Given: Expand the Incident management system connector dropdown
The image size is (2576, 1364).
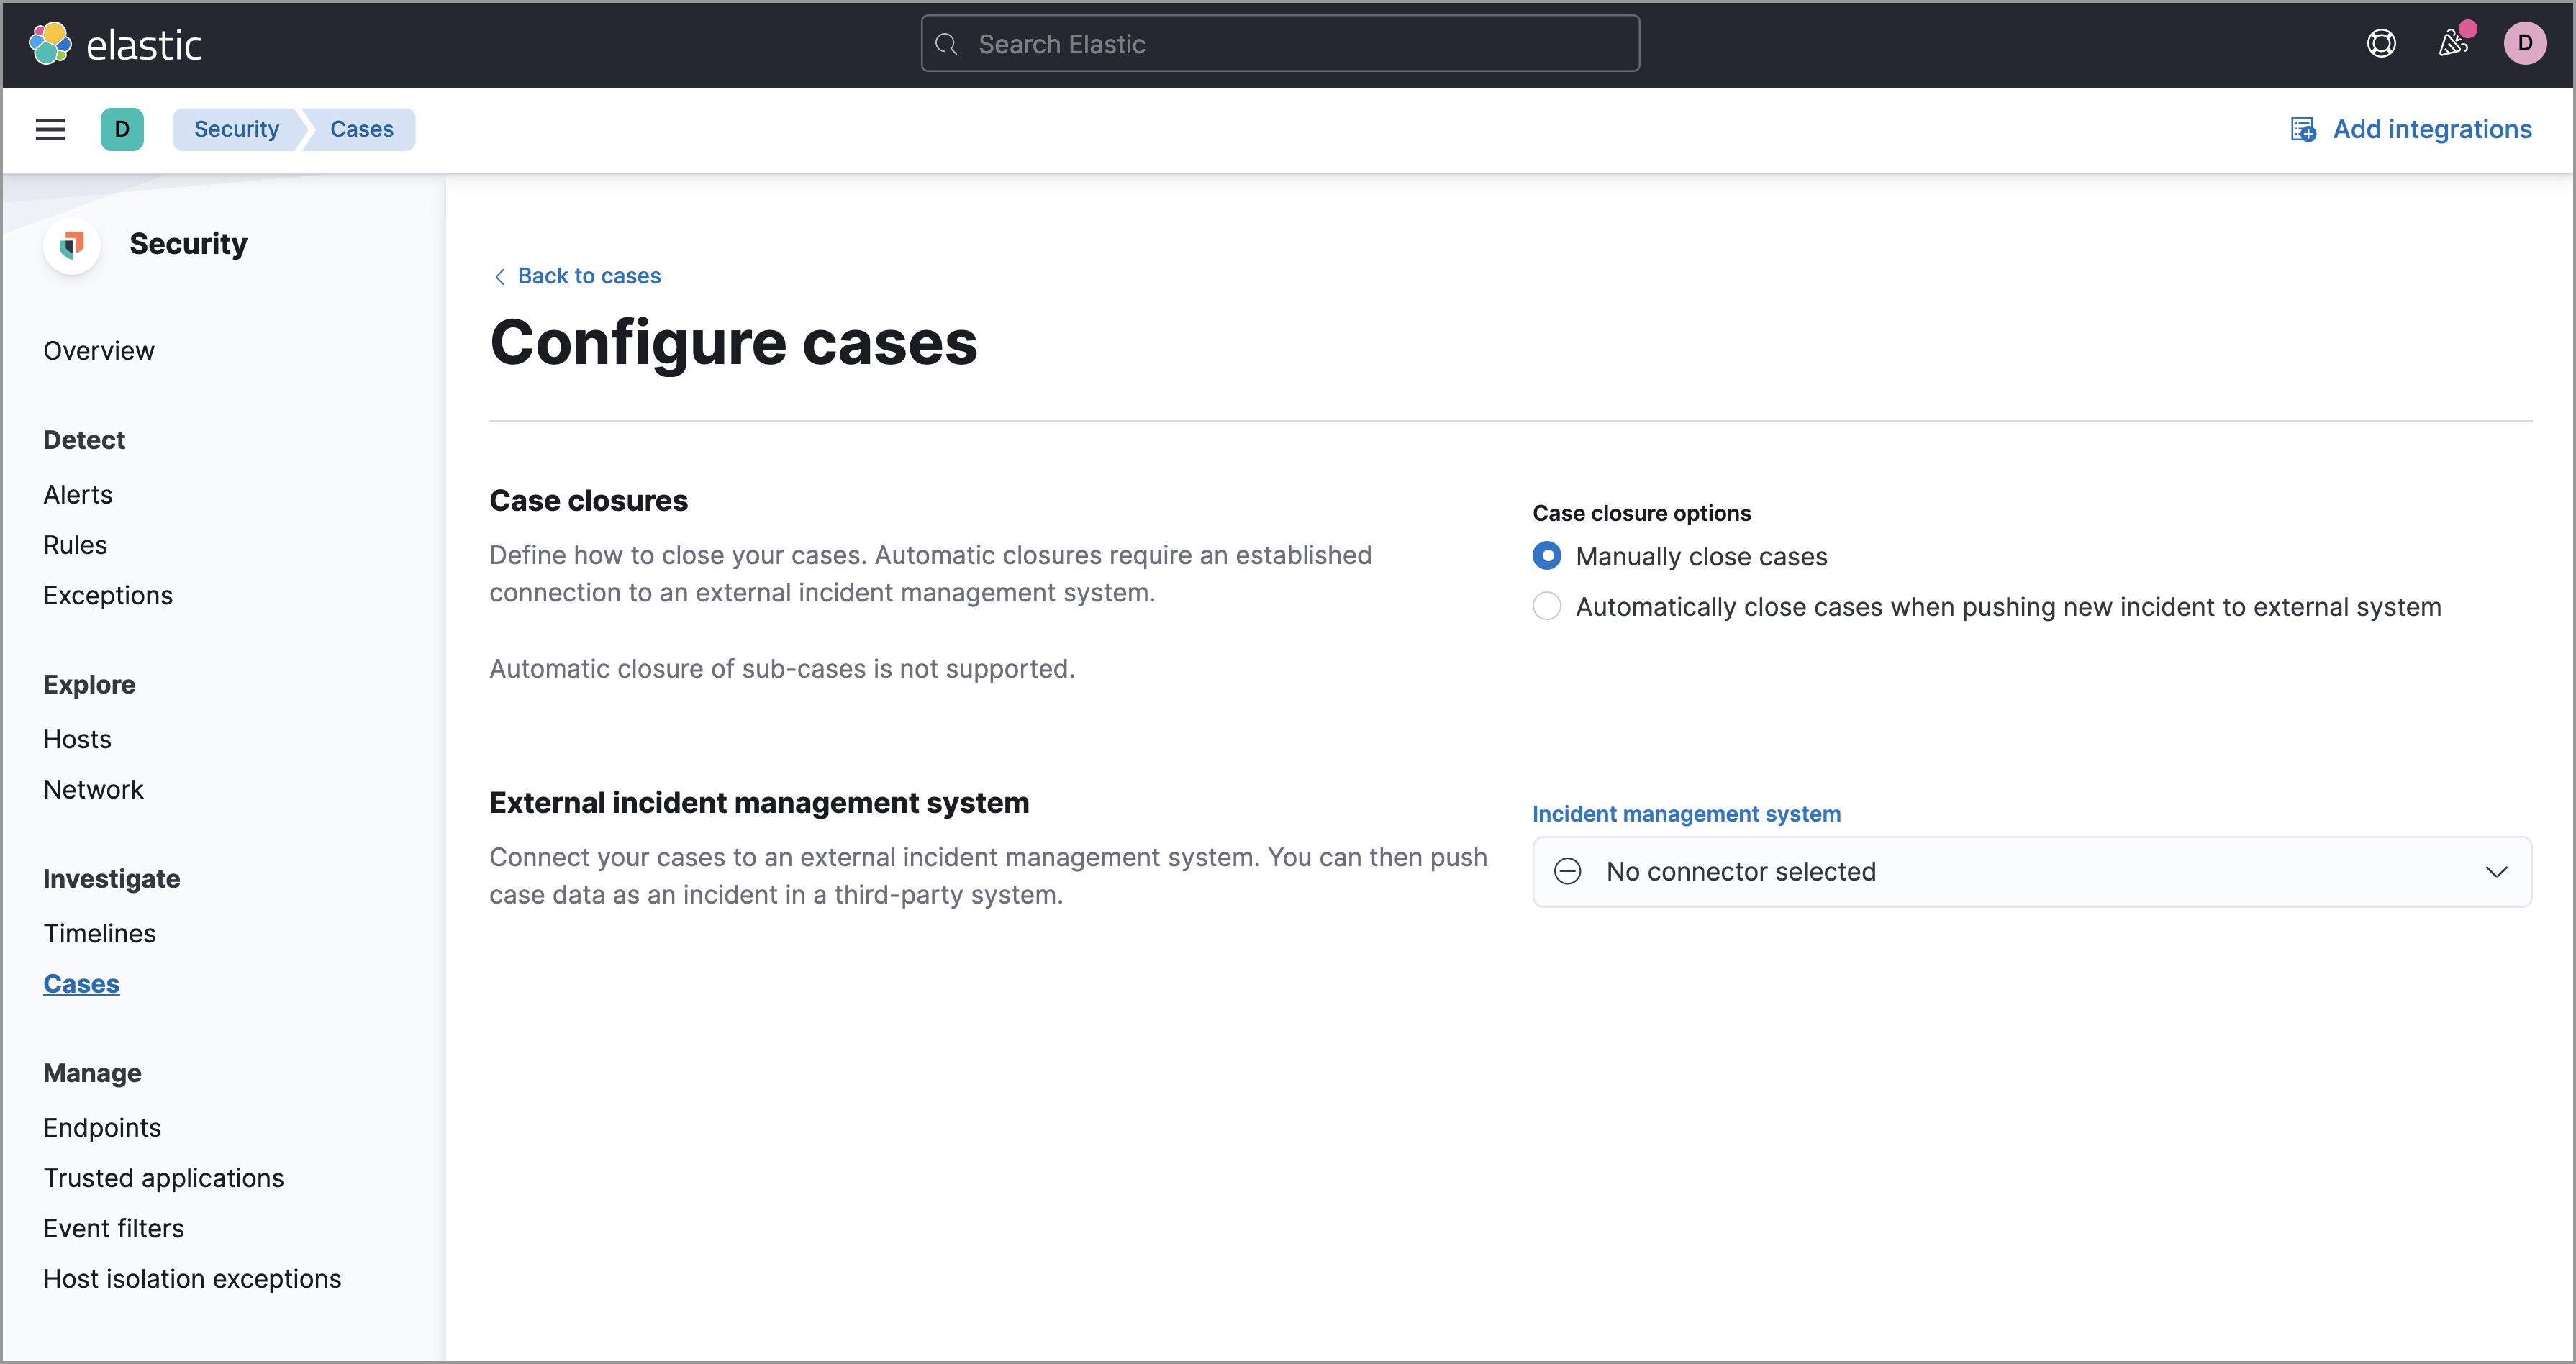Looking at the screenshot, I should click(2497, 871).
